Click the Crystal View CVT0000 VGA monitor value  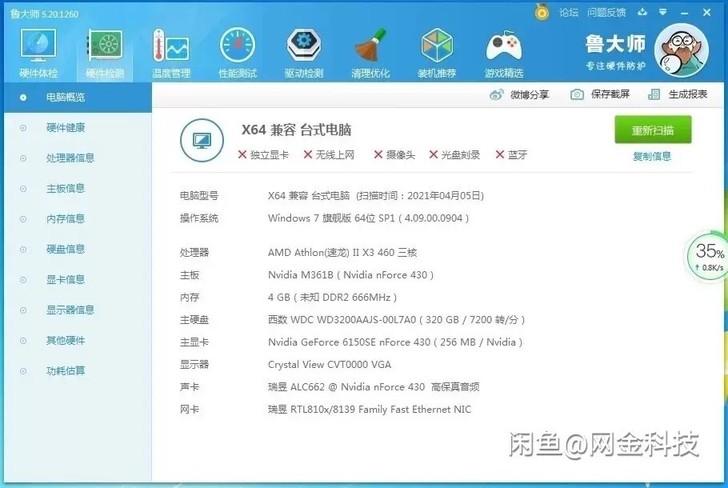pos(329,364)
